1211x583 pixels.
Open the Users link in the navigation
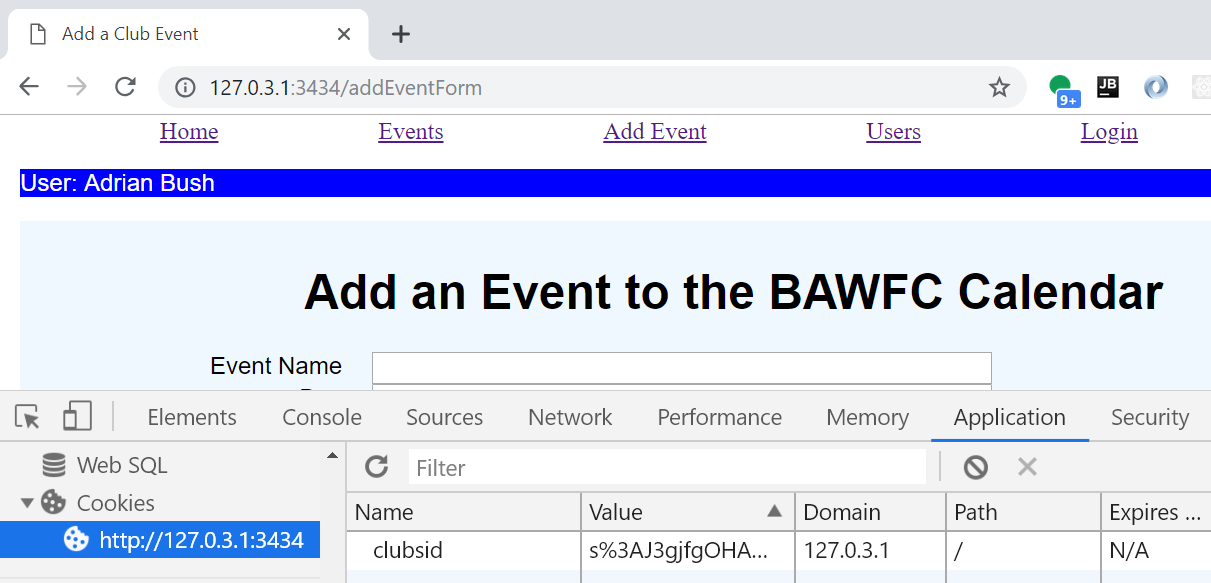[893, 132]
